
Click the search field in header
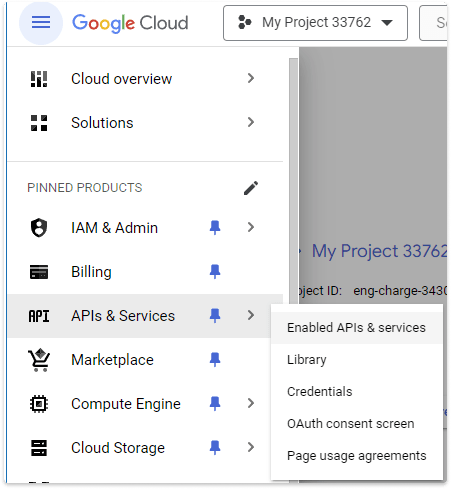pos(433,23)
